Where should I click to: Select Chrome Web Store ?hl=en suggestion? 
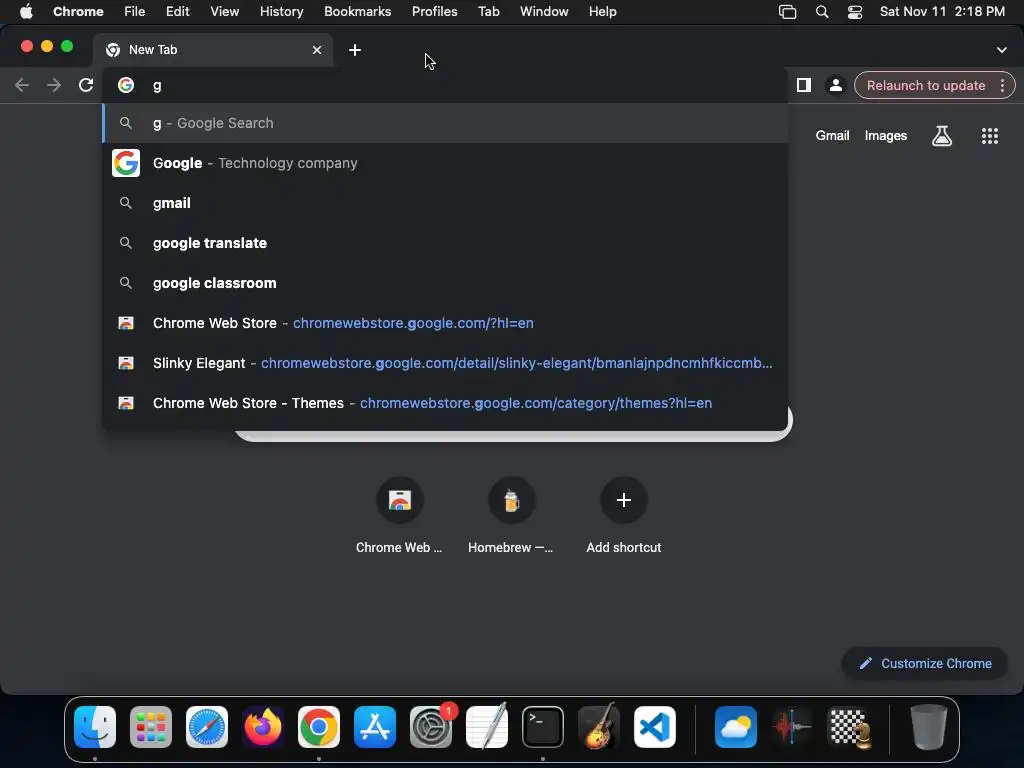(445, 323)
